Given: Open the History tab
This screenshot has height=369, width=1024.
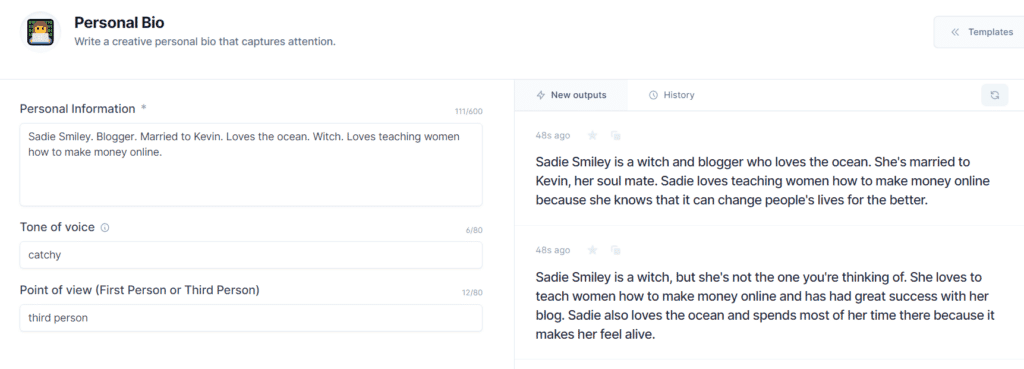Looking at the screenshot, I should click(x=671, y=95).
